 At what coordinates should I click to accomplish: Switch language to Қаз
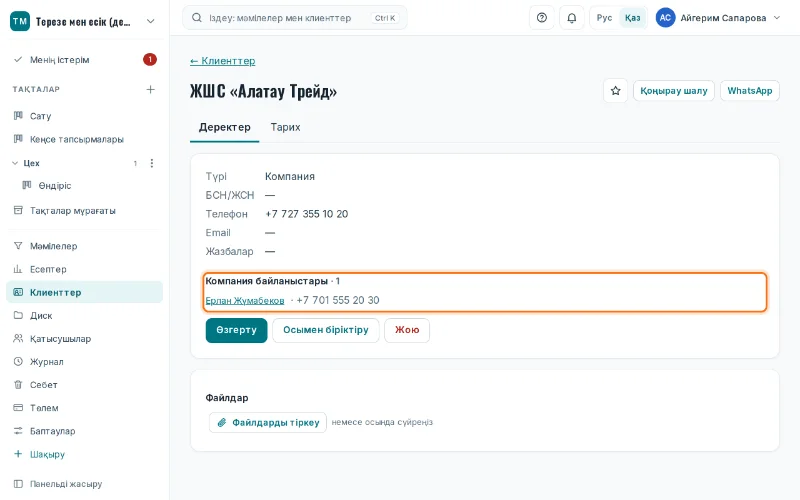coord(633,18)
